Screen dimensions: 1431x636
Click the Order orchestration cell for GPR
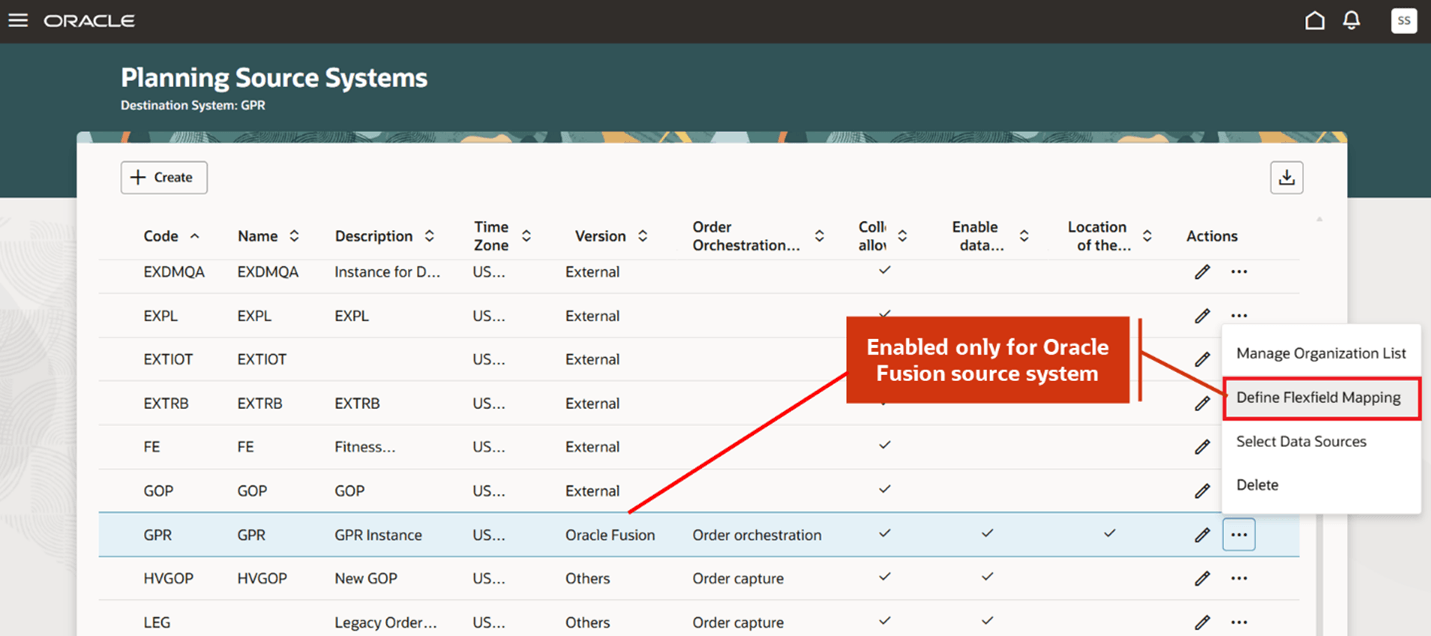click(x=757, y=535)
